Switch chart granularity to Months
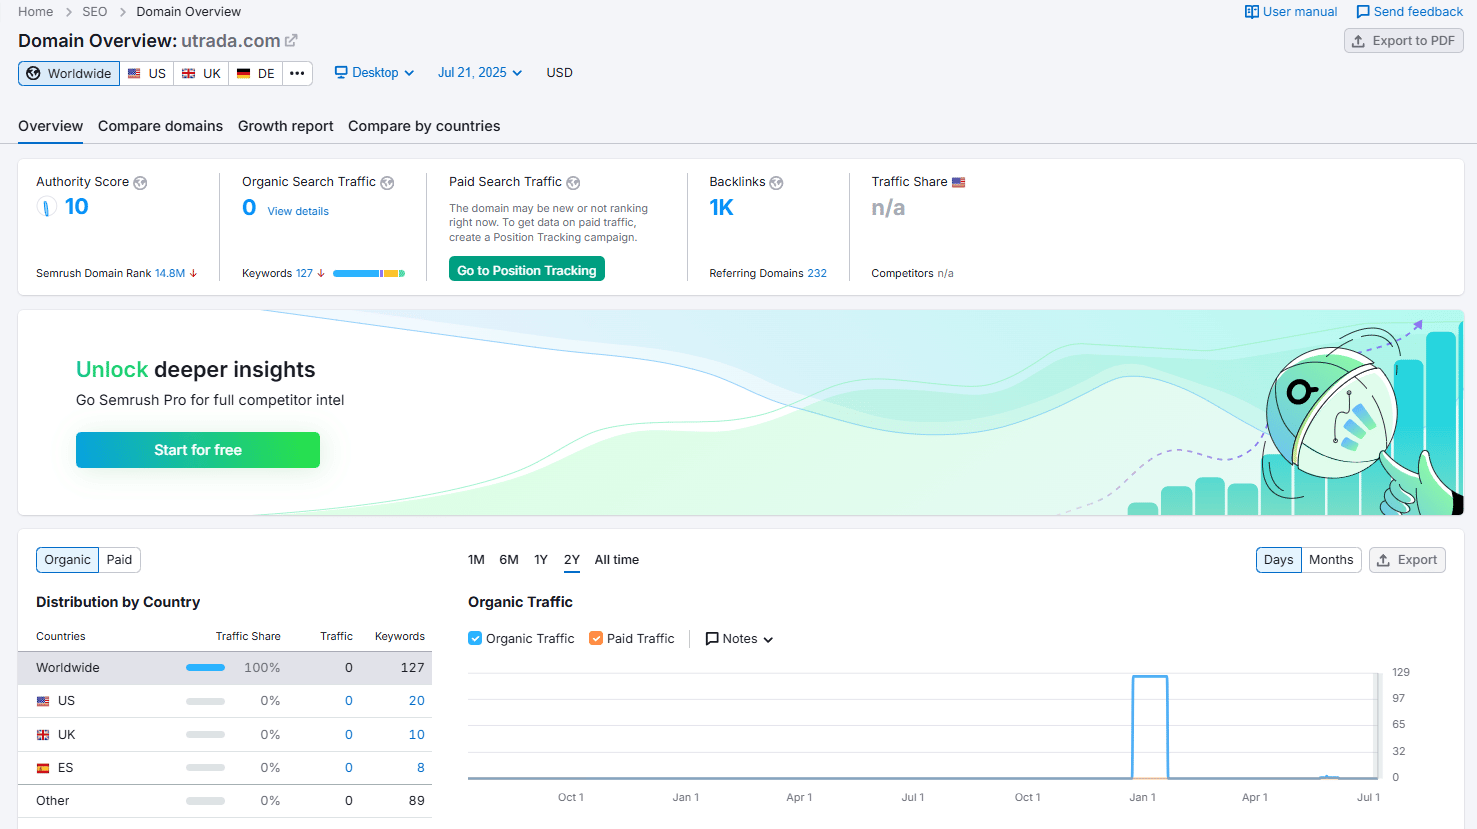1477x829 pixels. tap(1331, 560)
